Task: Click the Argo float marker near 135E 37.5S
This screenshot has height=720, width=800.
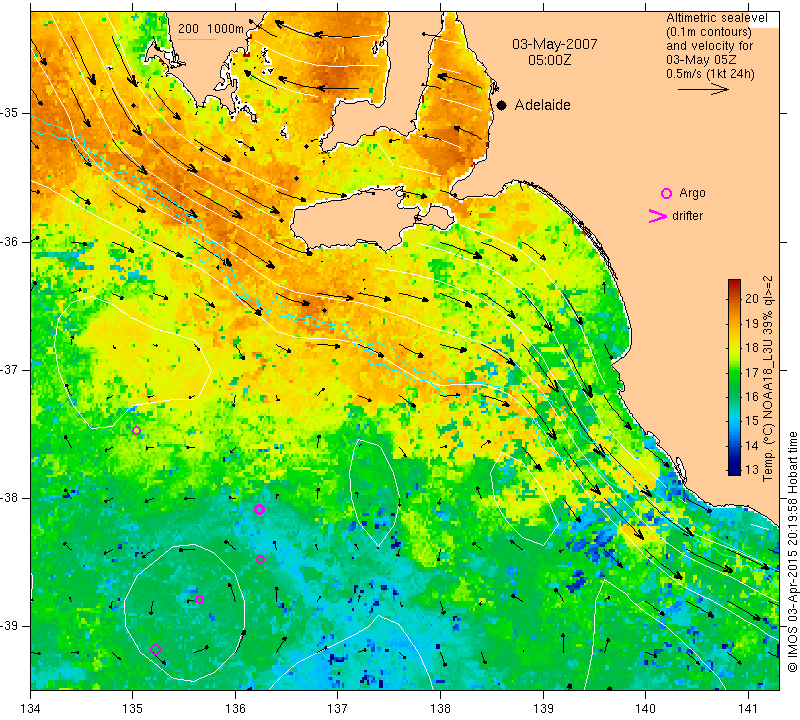Action: coord(136,431)
